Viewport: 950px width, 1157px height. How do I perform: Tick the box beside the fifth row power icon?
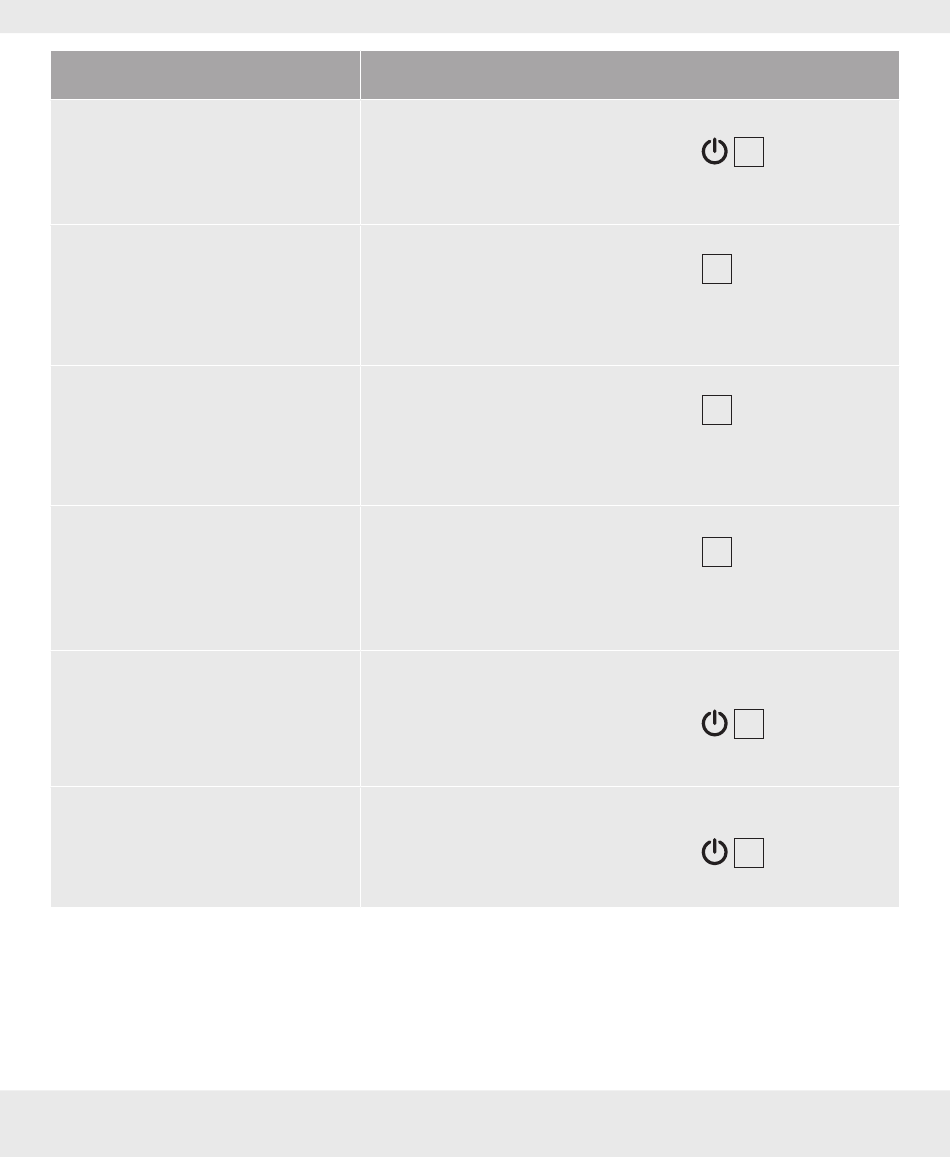[748, 724]
